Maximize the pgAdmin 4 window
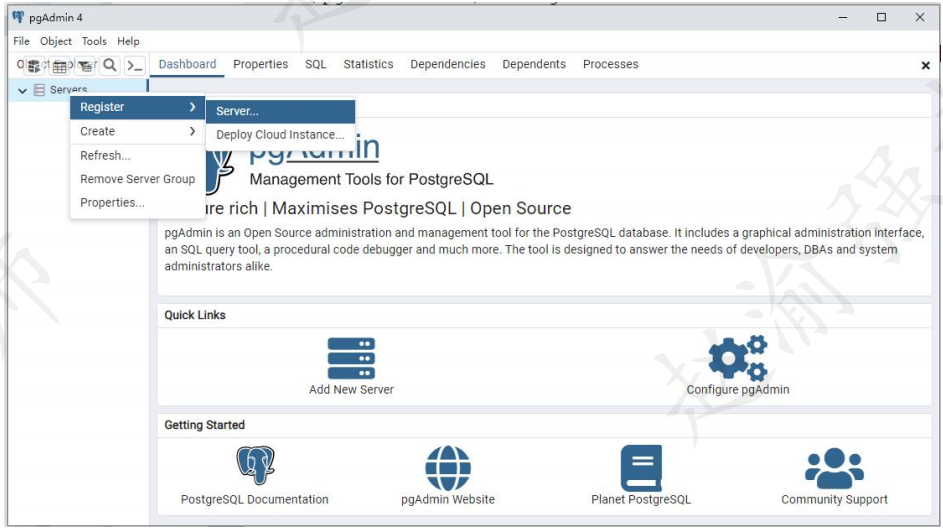The width and height of the screenshot is (943, 531). tap(881, 17)
